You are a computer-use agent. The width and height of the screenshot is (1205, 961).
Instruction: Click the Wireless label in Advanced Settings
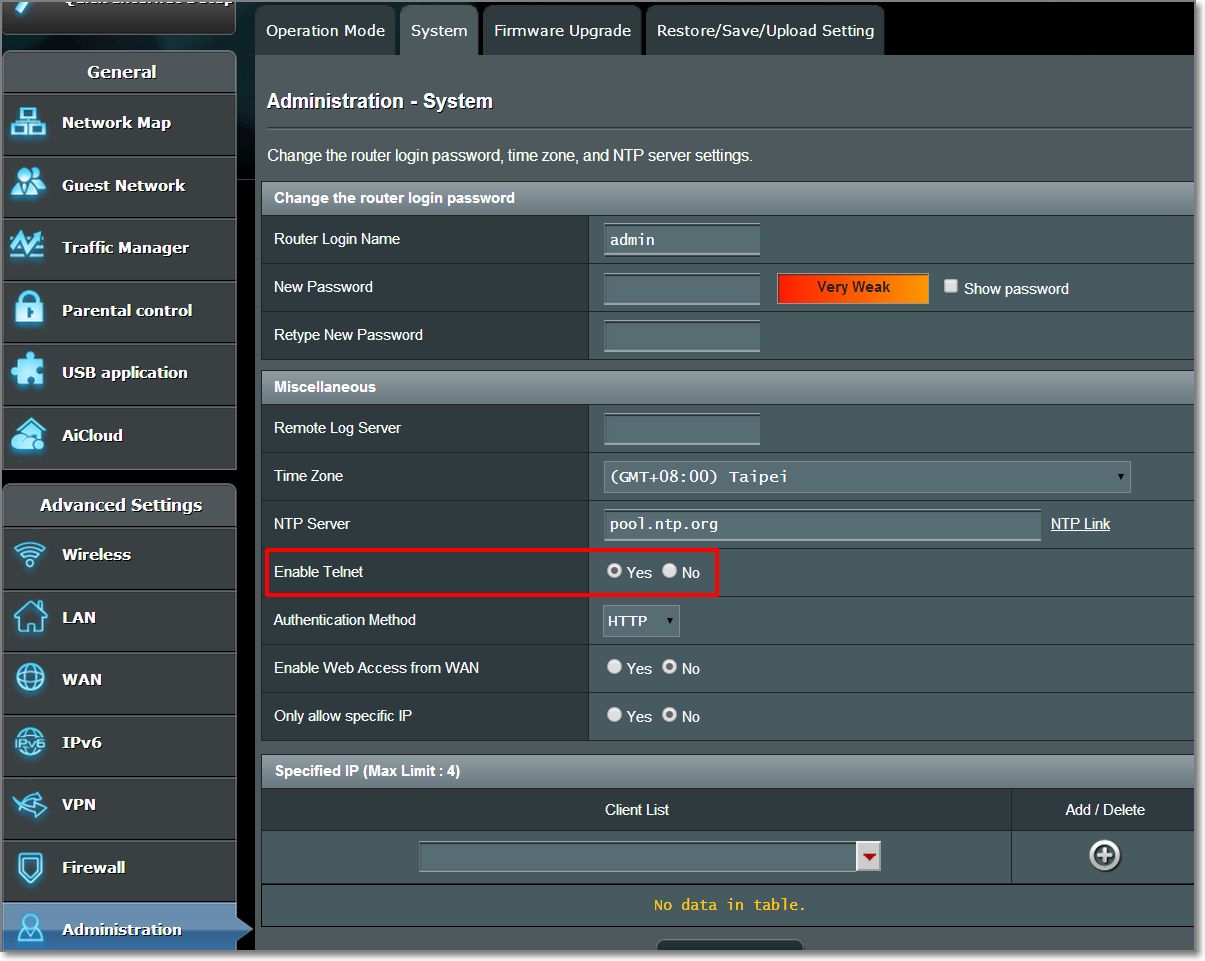96,554
